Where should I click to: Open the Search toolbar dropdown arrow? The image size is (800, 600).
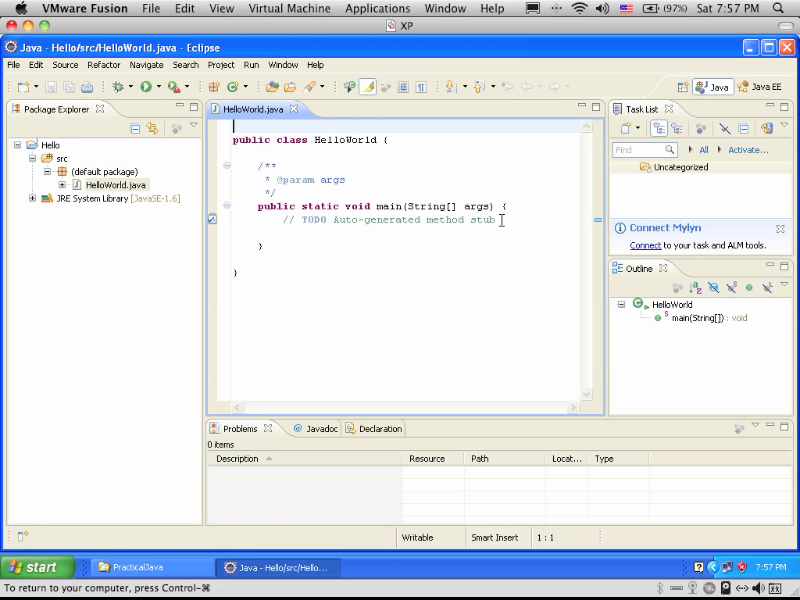tap(322, 87)
